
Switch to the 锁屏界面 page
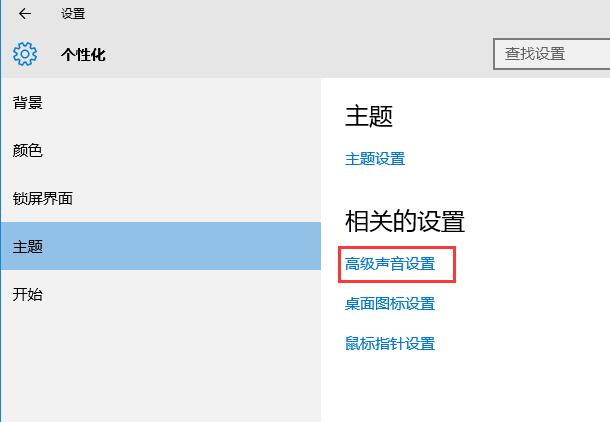(x=42, y=198)
